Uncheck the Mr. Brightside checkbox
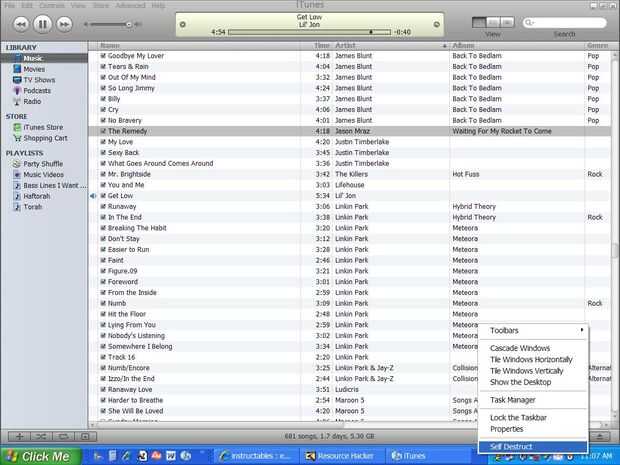Screen dimensions: 620x465 point(103,174)
